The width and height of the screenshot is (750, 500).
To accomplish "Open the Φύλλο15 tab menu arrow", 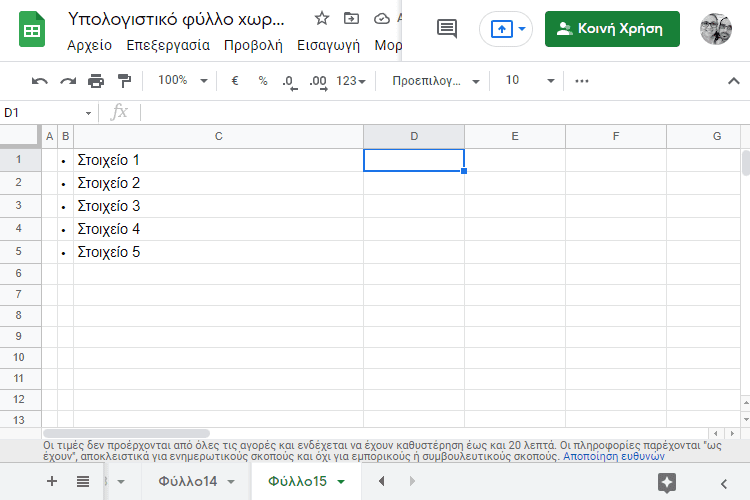I will (x=341, y=482).
